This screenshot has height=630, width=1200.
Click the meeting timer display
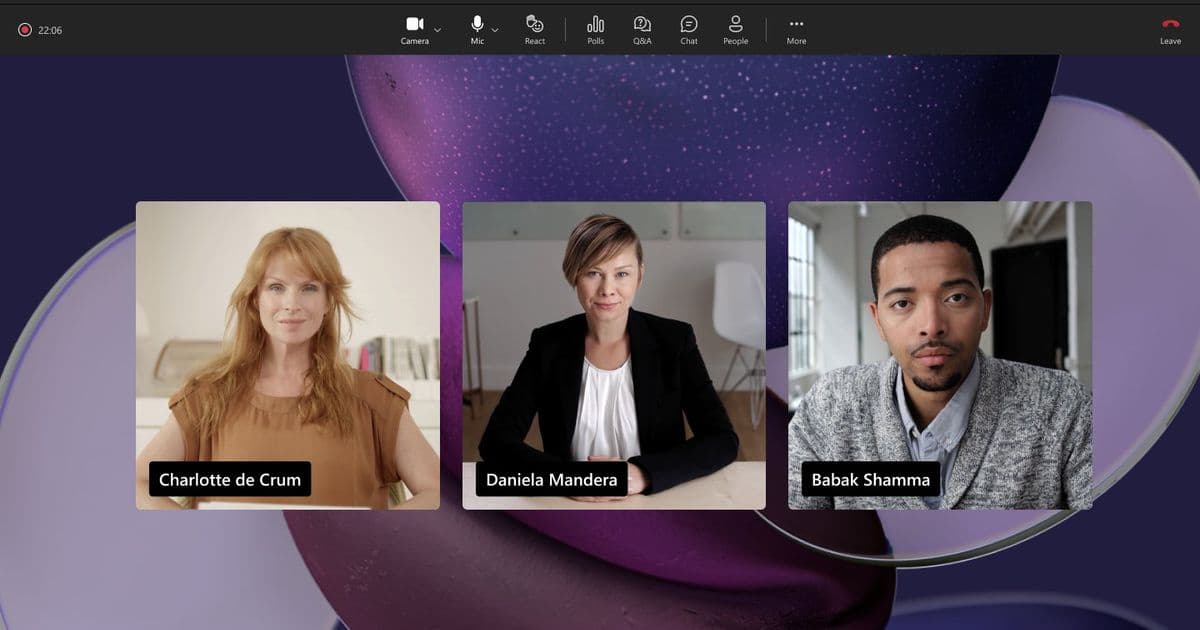click(x=50, y=29)
